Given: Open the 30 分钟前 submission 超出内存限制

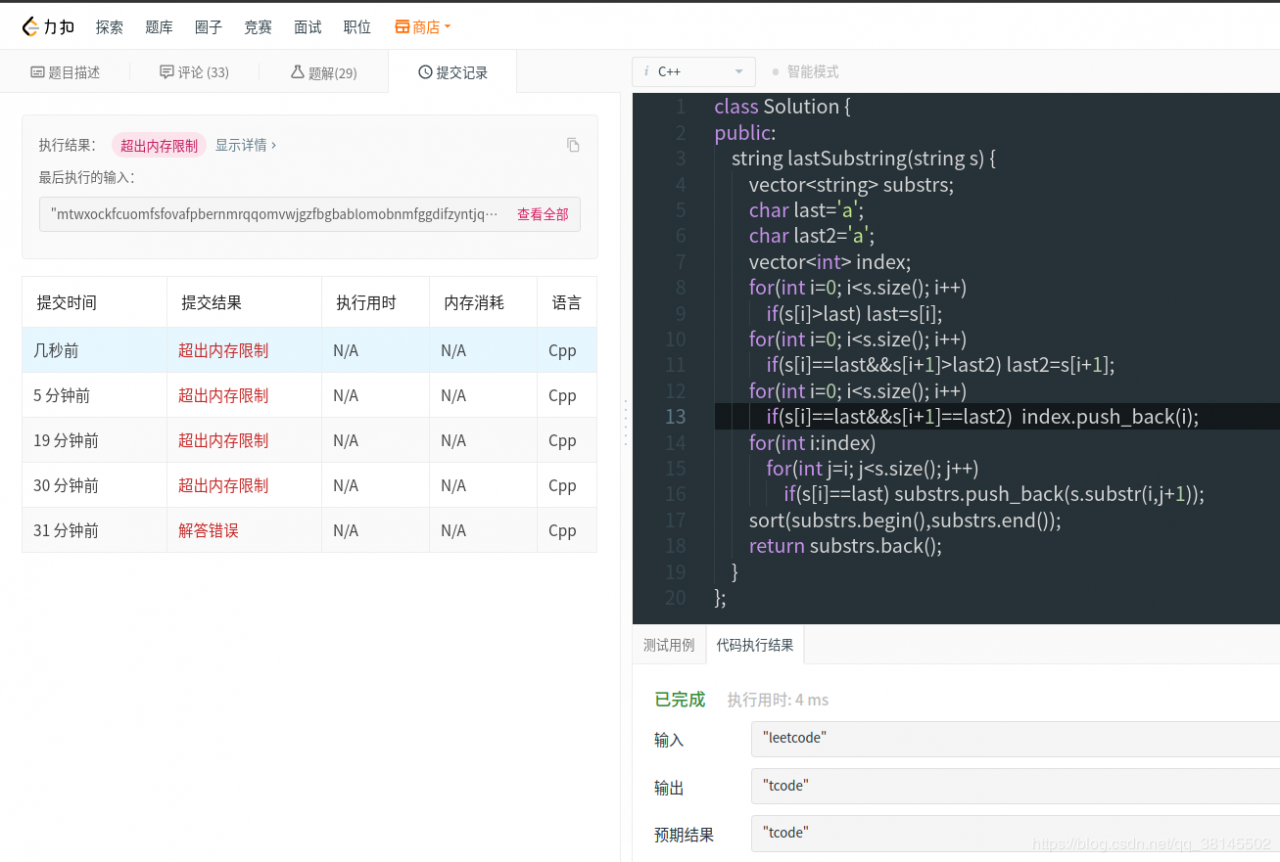Looking at the screenshot, I should [223, 485].
